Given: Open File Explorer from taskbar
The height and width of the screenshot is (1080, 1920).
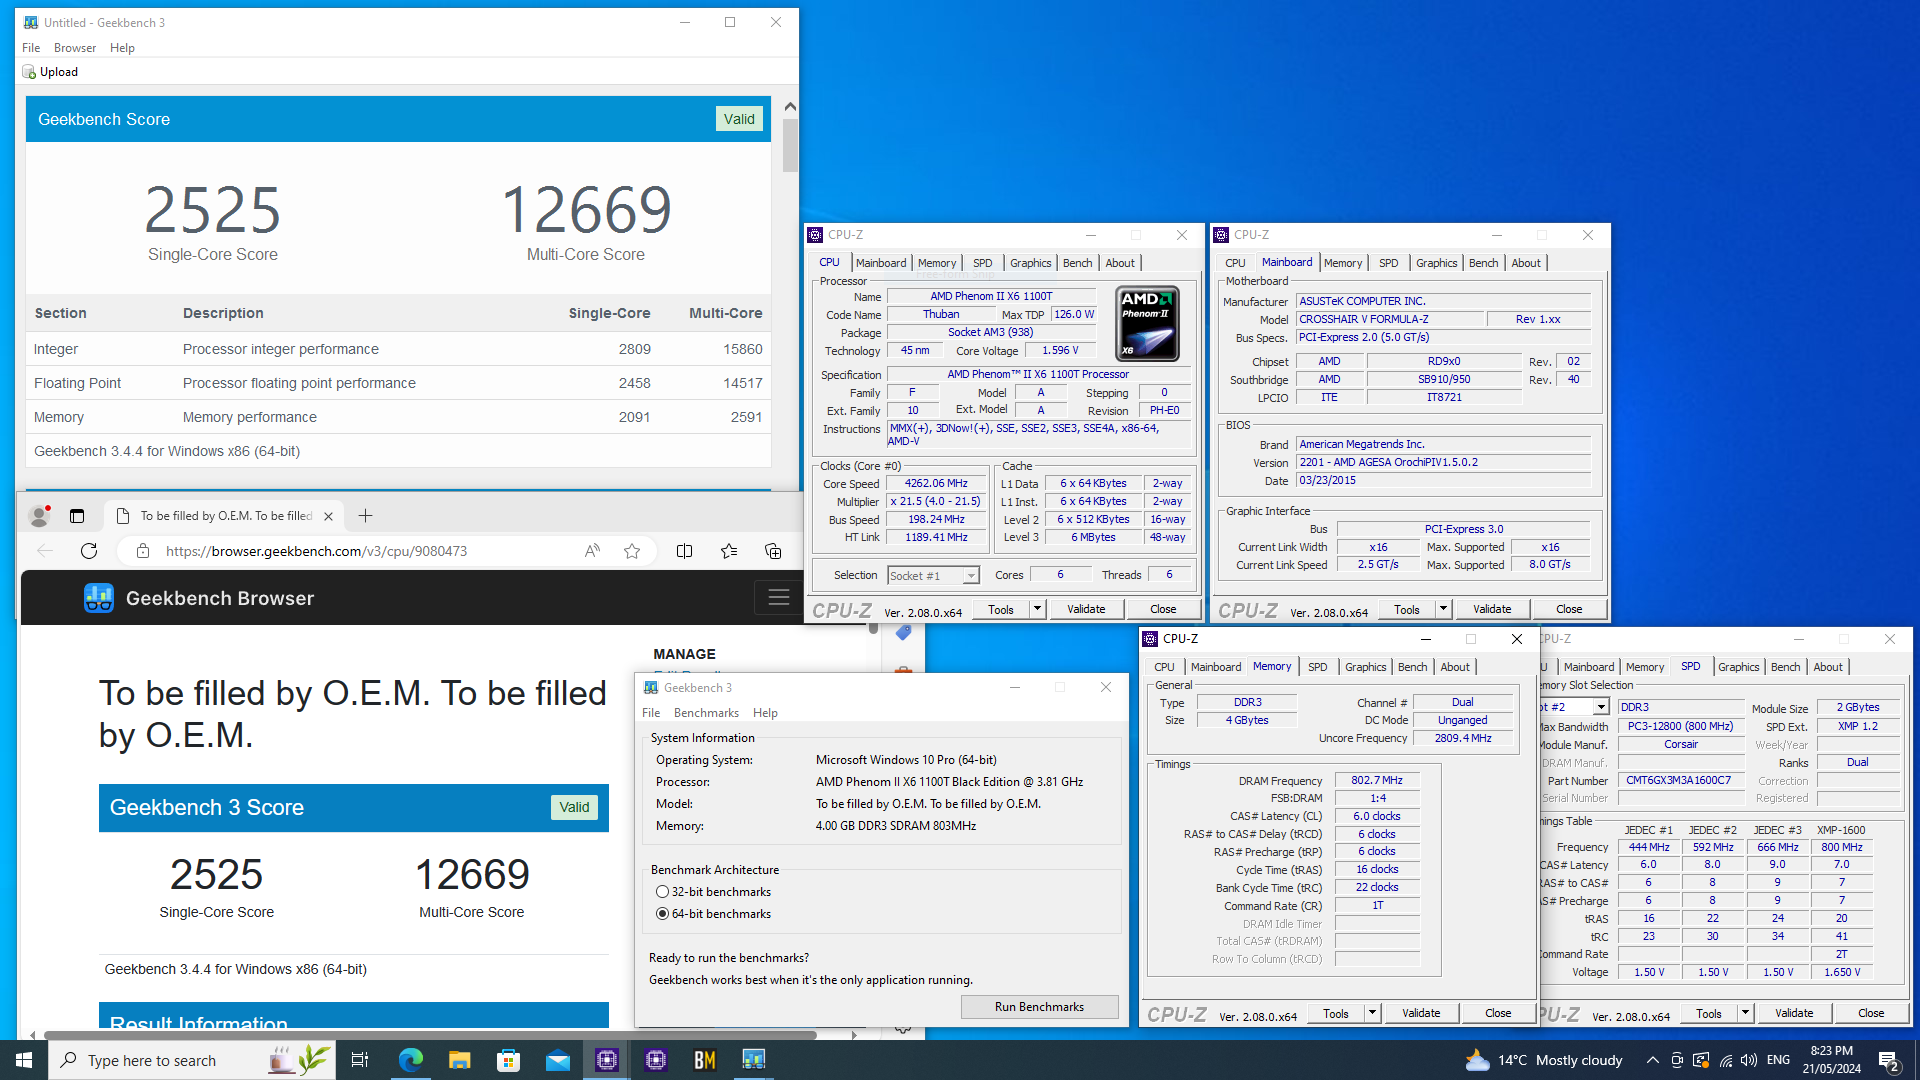Looking at the screenshot, I should click(x=459, y=1060).
